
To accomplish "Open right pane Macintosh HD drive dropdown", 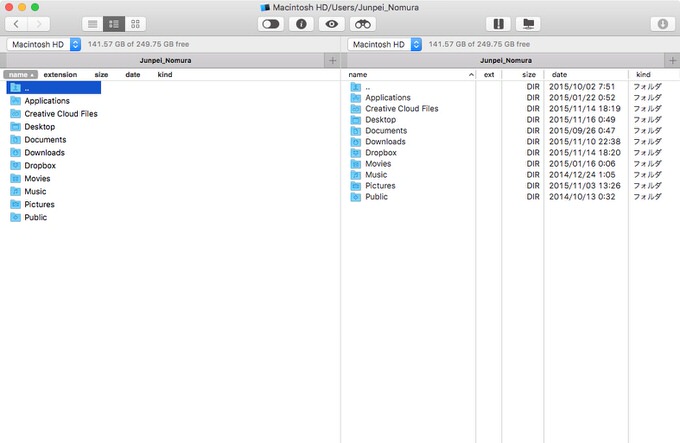I will 385,45.
